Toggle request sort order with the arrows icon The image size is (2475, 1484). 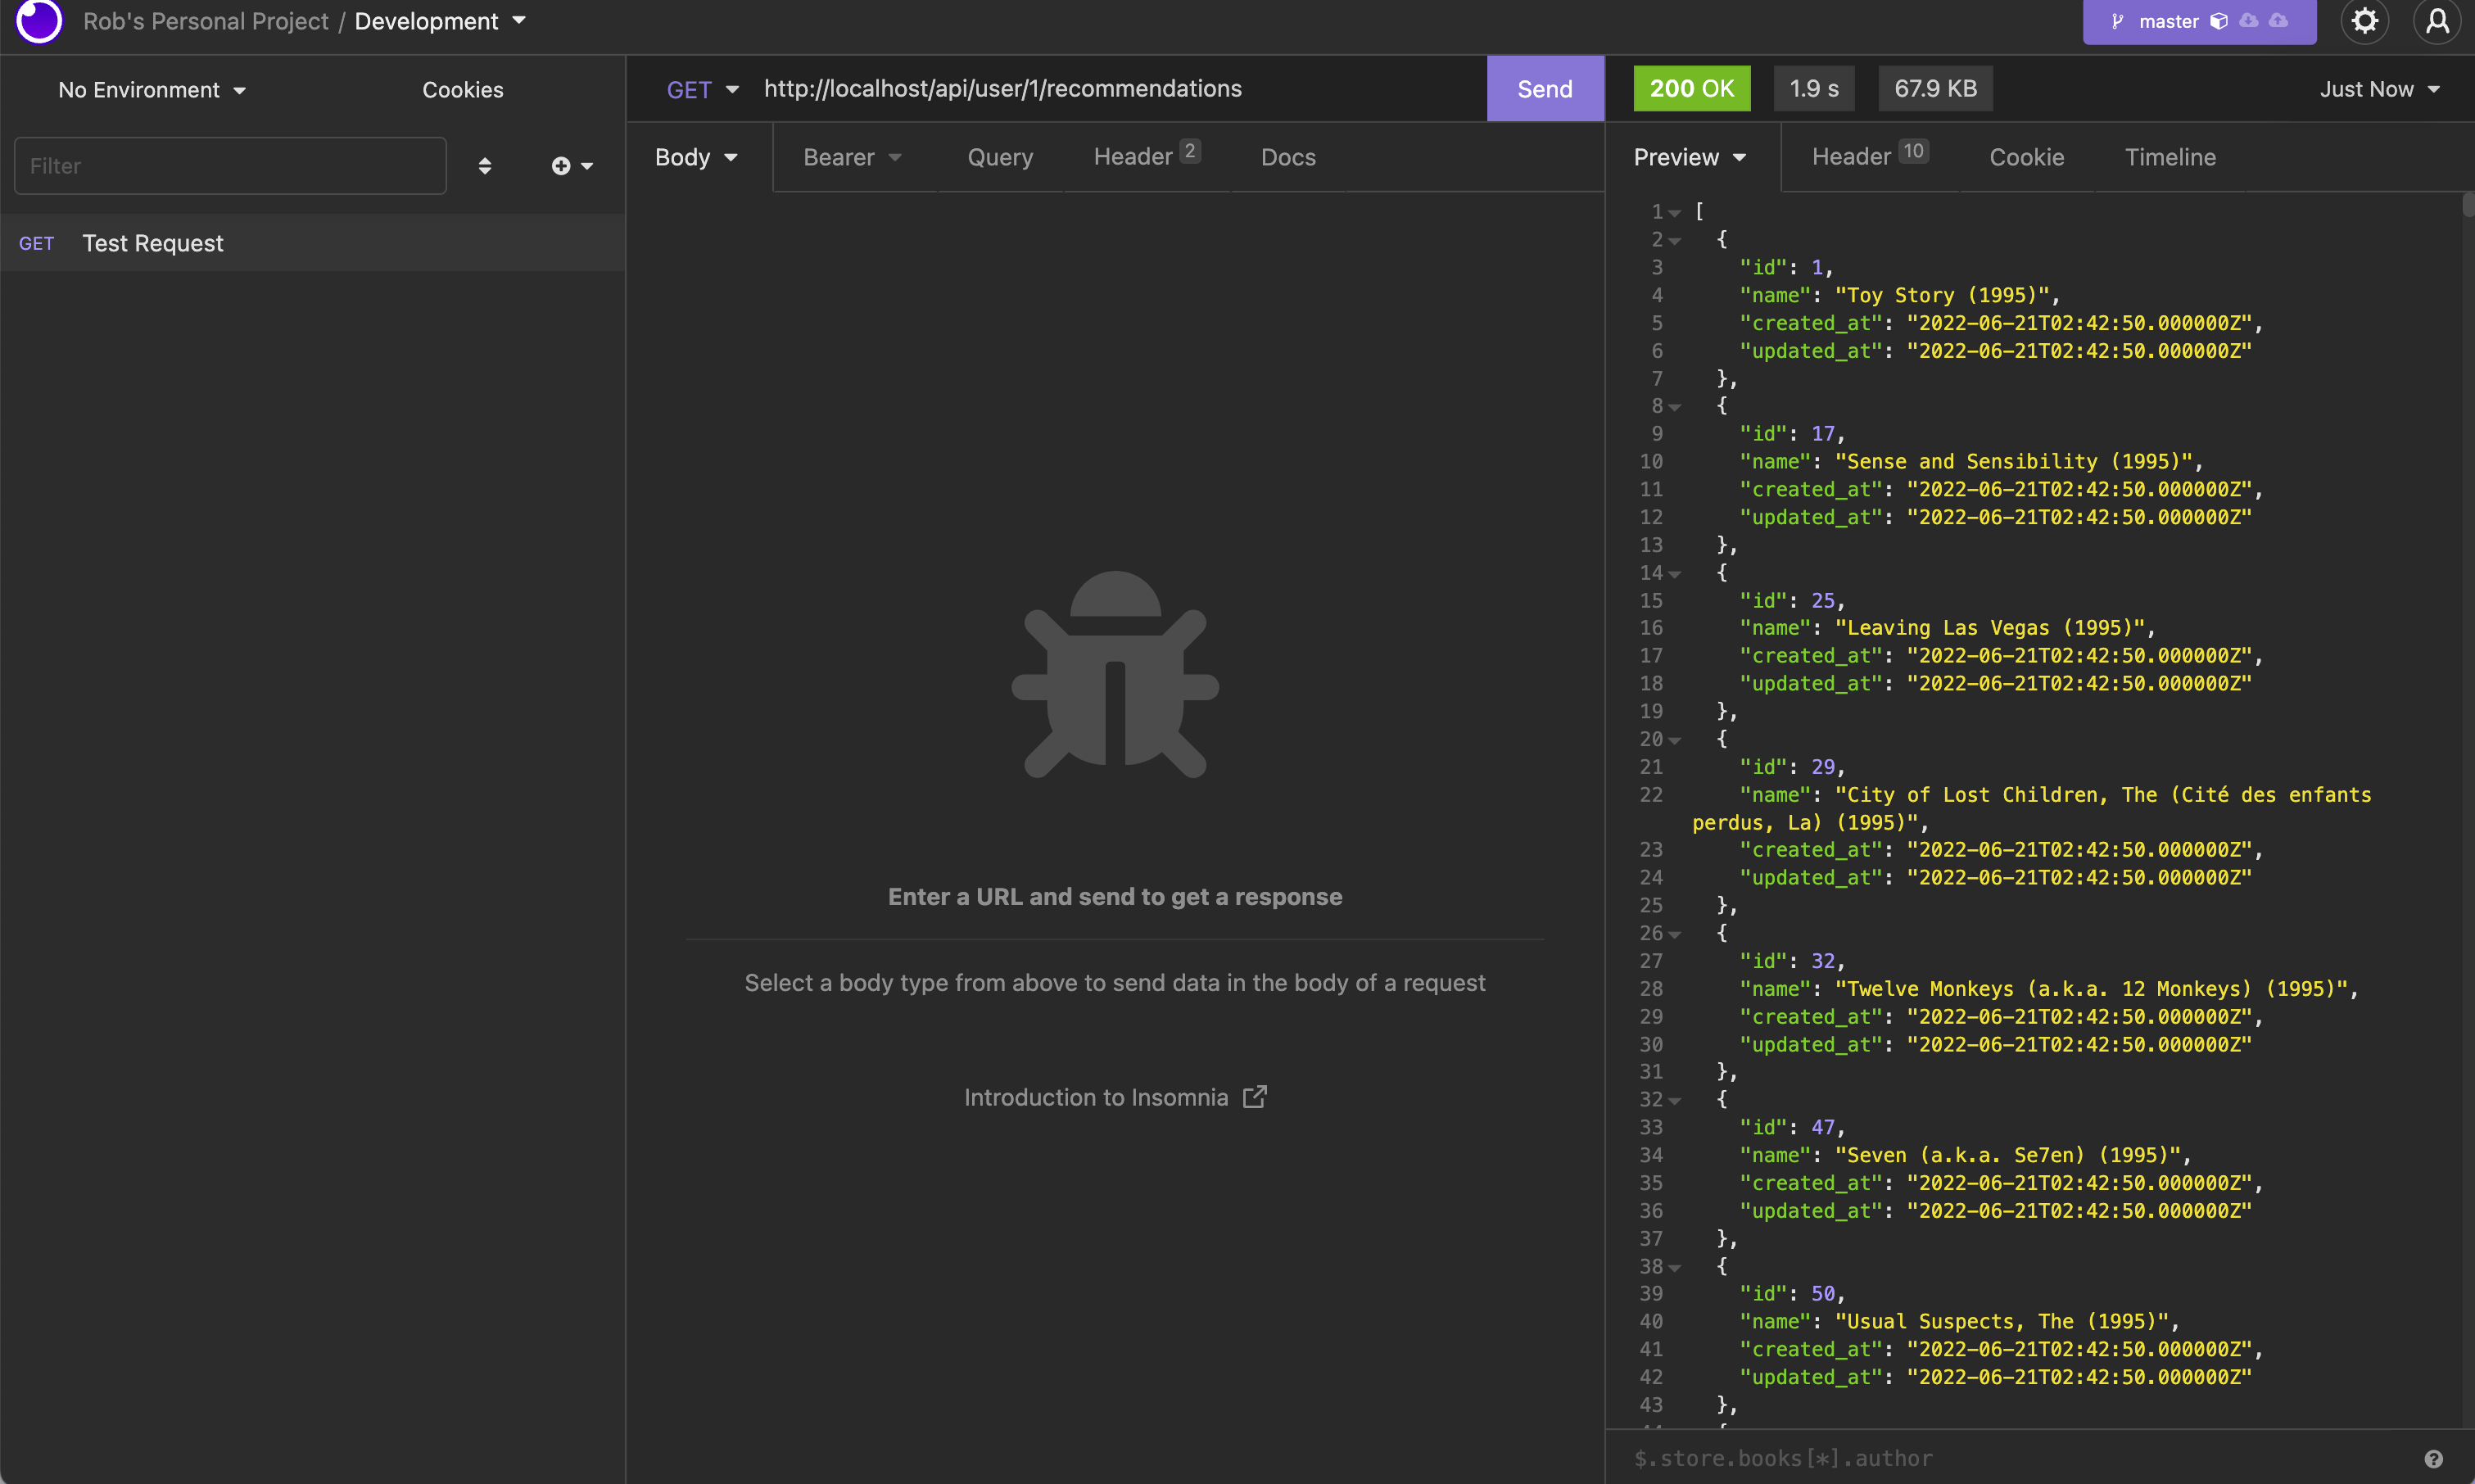(486, 166)
